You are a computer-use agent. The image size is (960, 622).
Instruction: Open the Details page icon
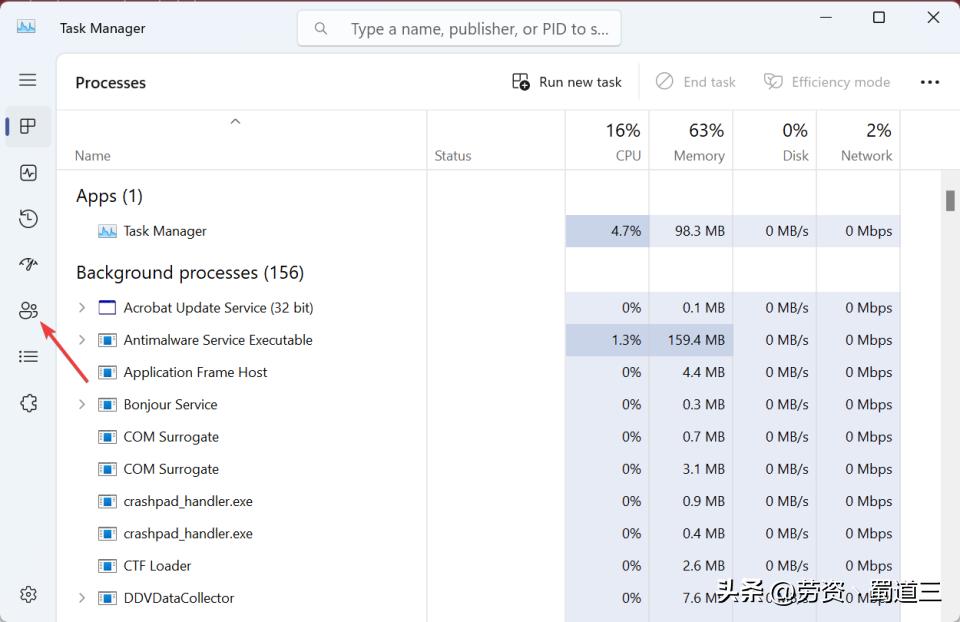coord(27,356)
